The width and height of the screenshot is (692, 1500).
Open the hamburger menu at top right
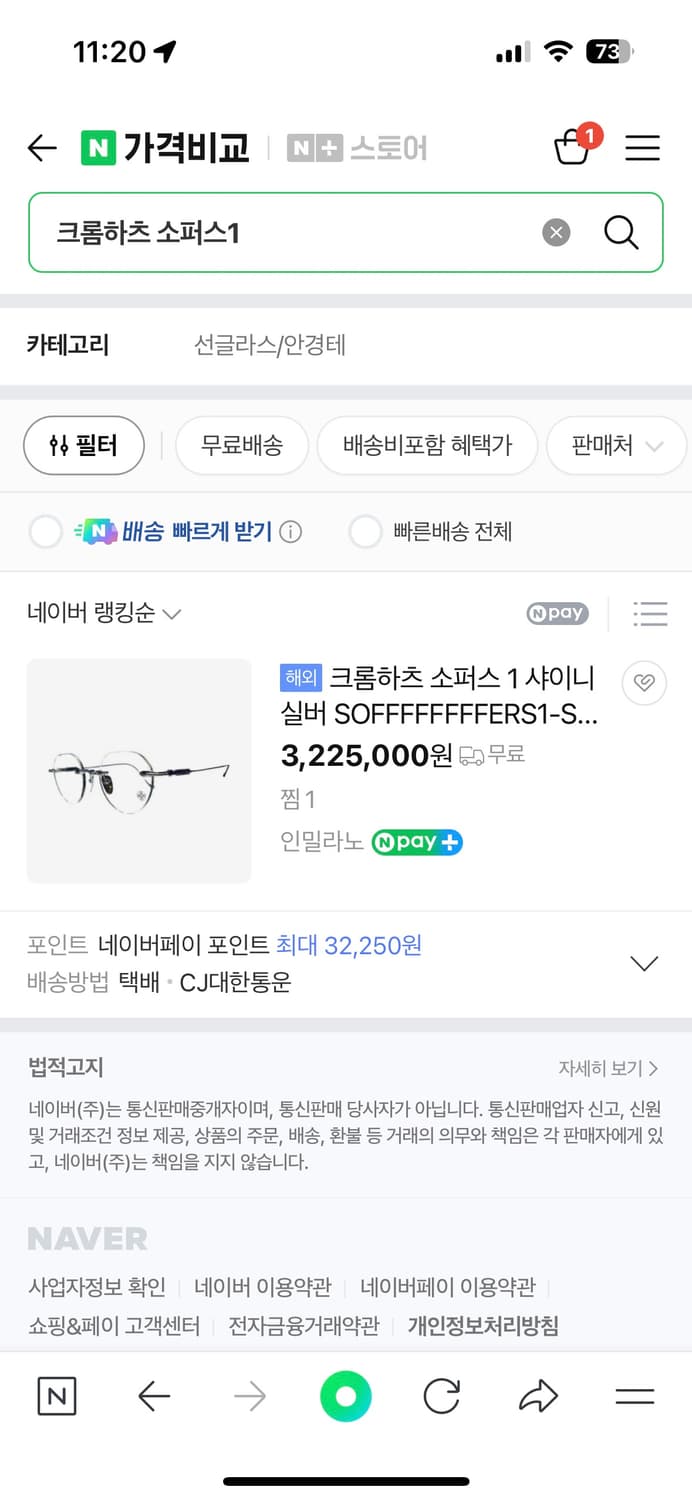tap(642, 148)
